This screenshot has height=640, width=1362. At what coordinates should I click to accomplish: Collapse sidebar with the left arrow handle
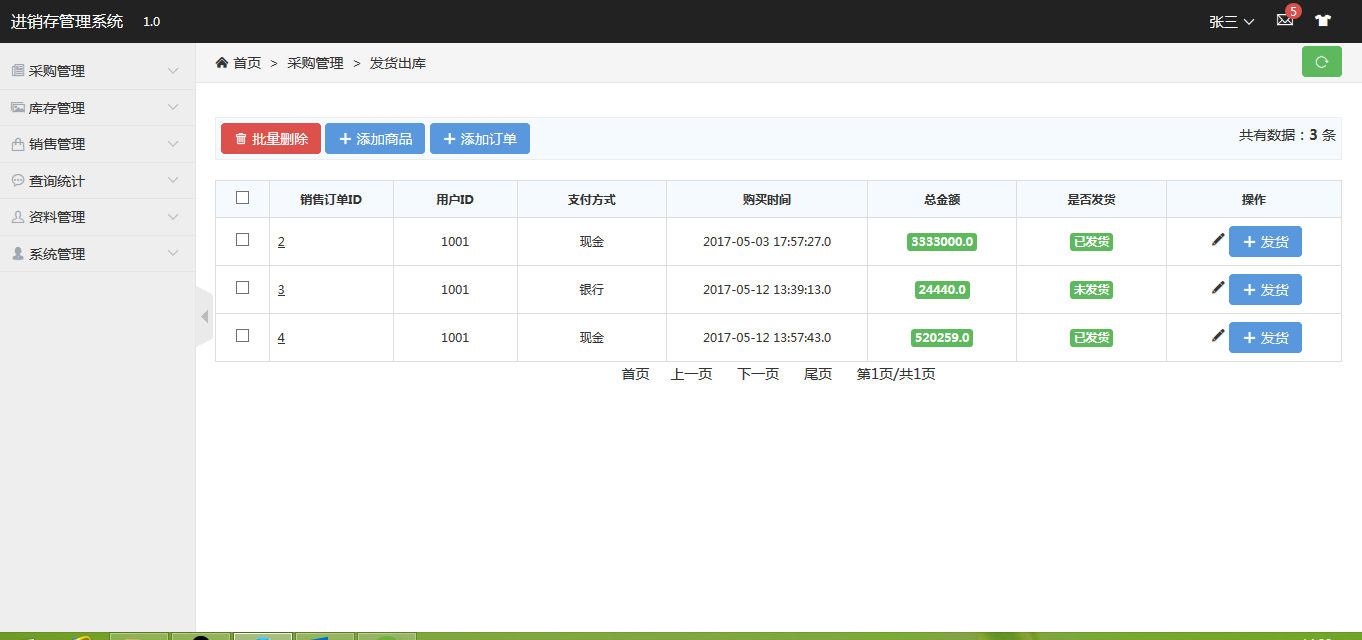click(x=204, y=316)
